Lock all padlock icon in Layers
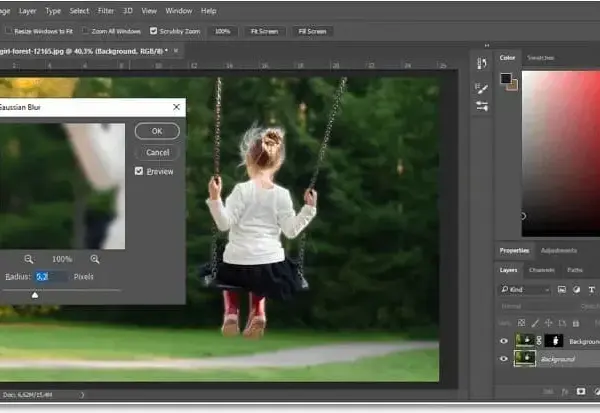Image resolution: width=600 pixels, height=413 pixels. tap(576, 323)
